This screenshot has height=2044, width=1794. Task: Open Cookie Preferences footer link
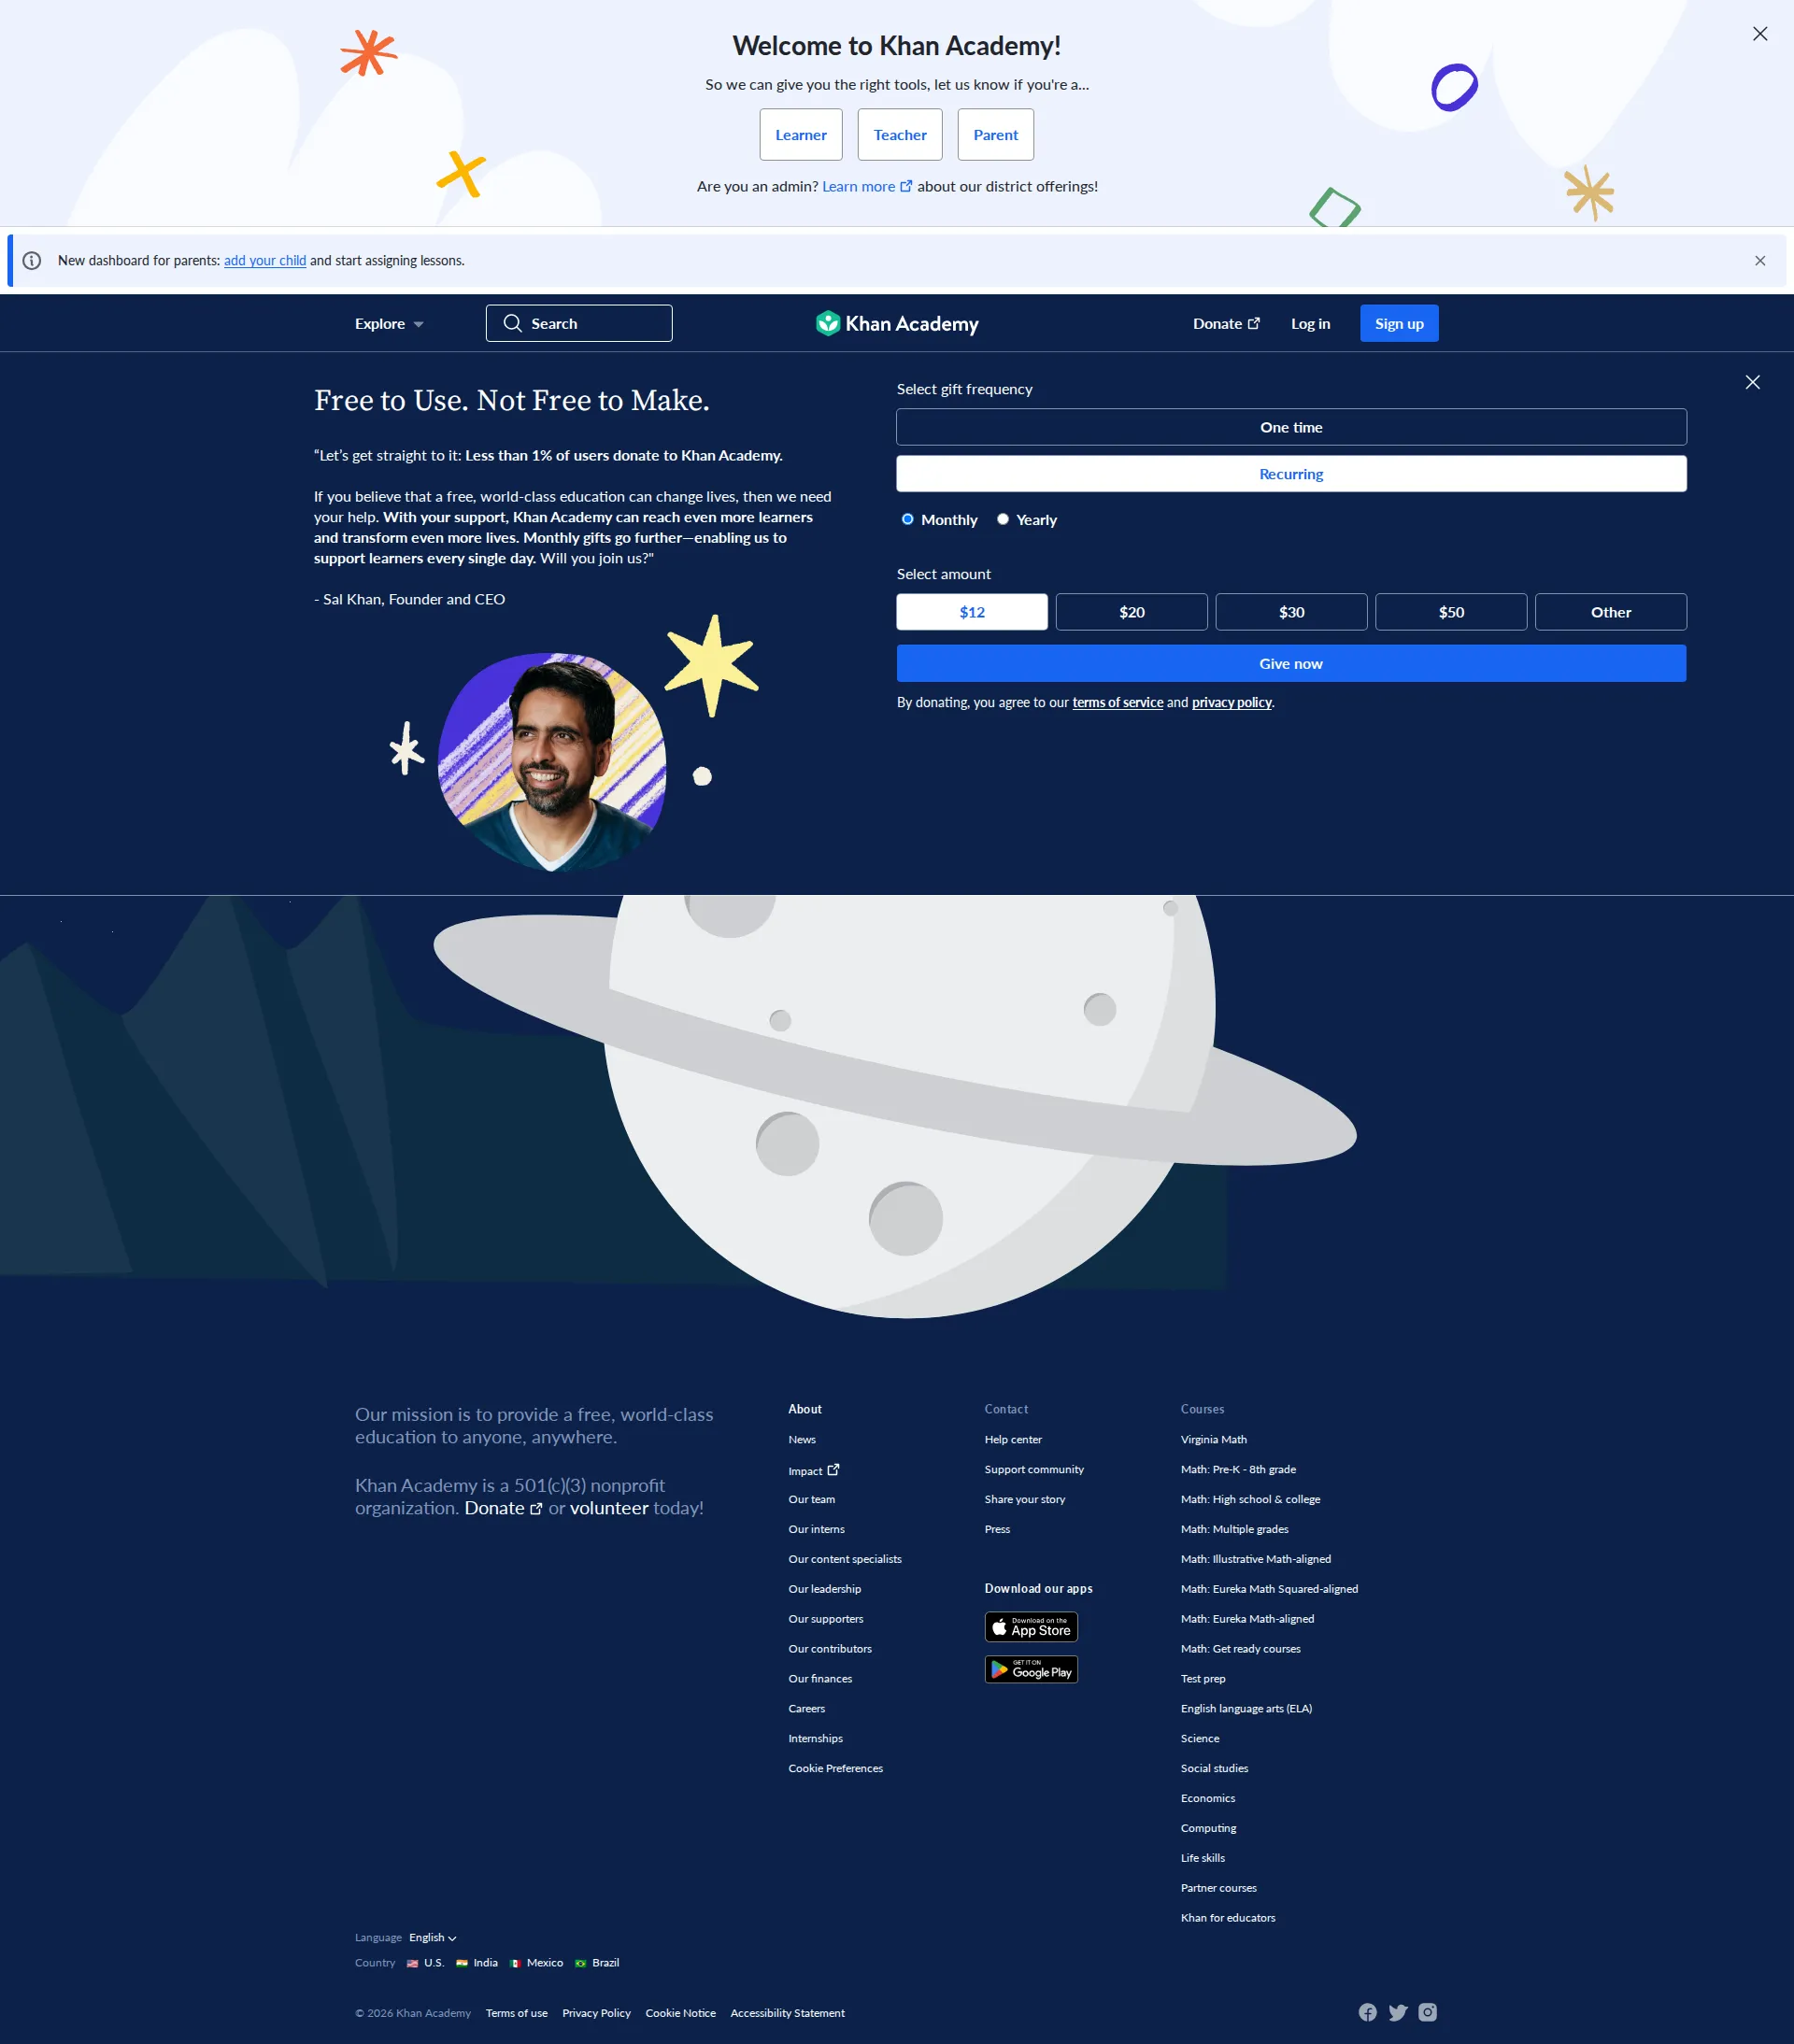click(836, 1769)
